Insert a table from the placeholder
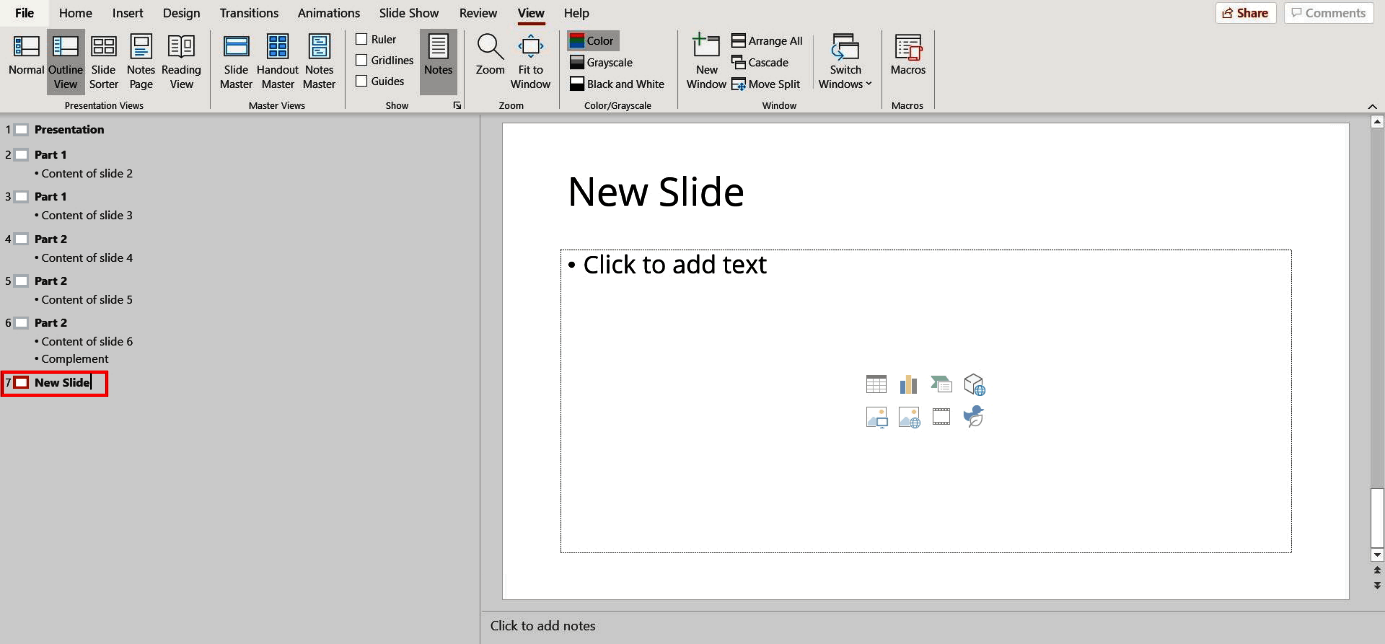 (x=876, y=383)
